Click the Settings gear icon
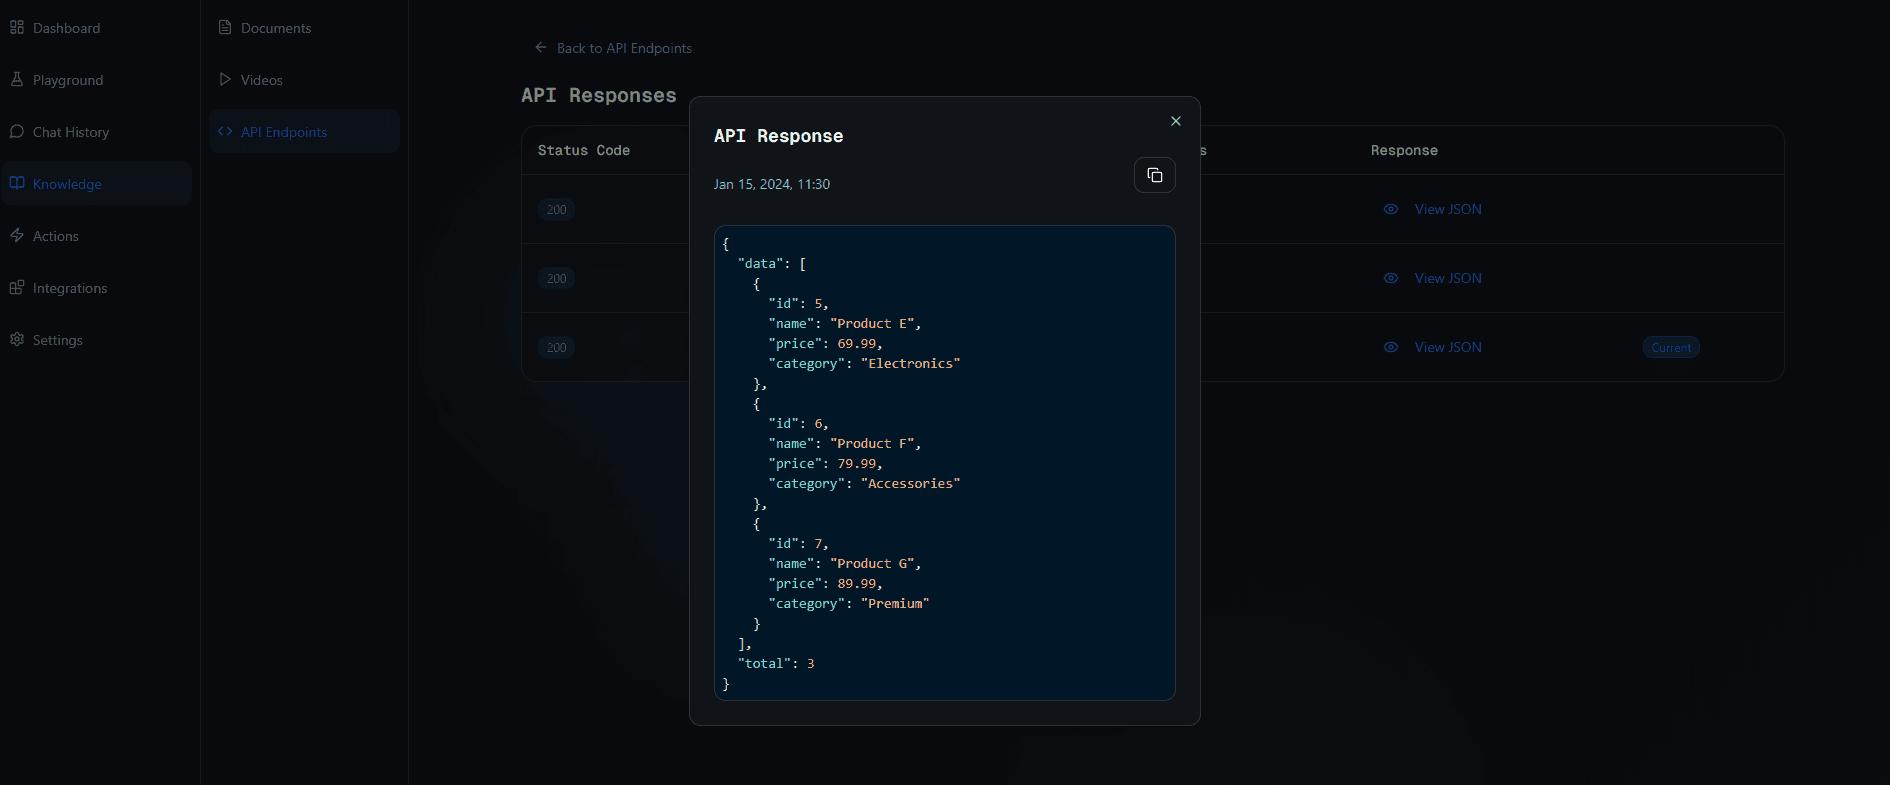The image size is (1890, 785). click(x=17, y=339)
